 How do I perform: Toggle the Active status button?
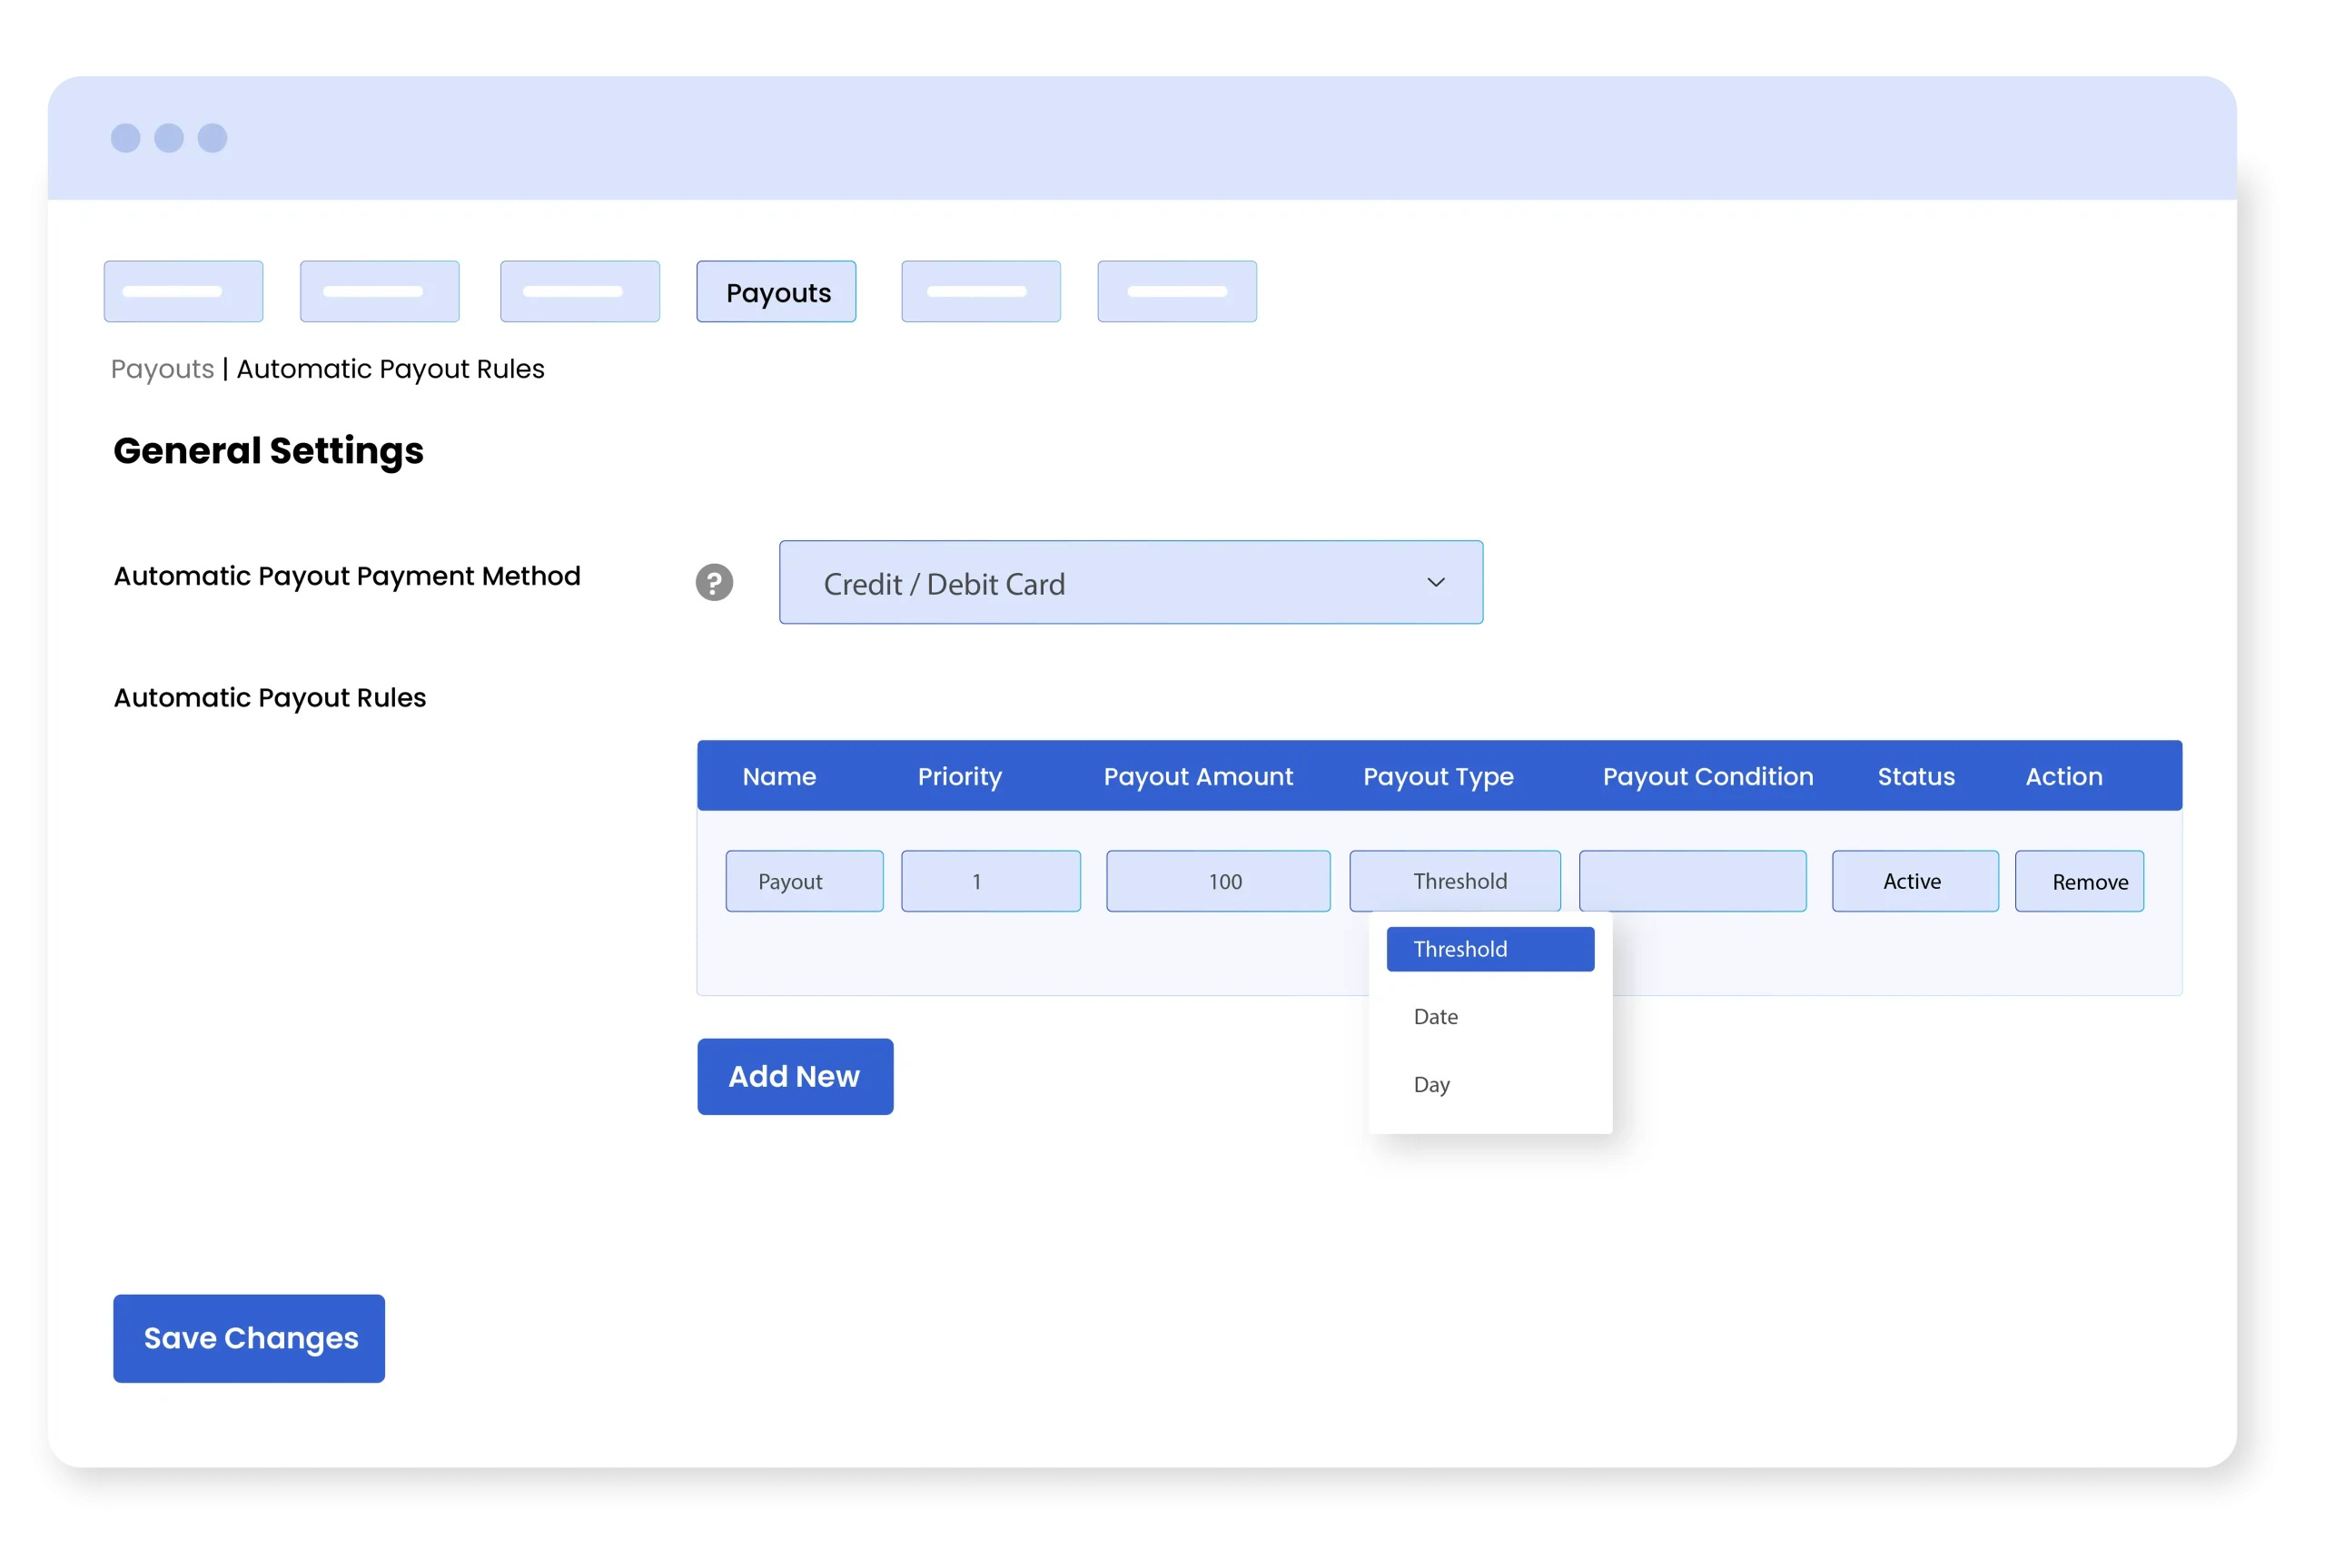coord(1914,881)
